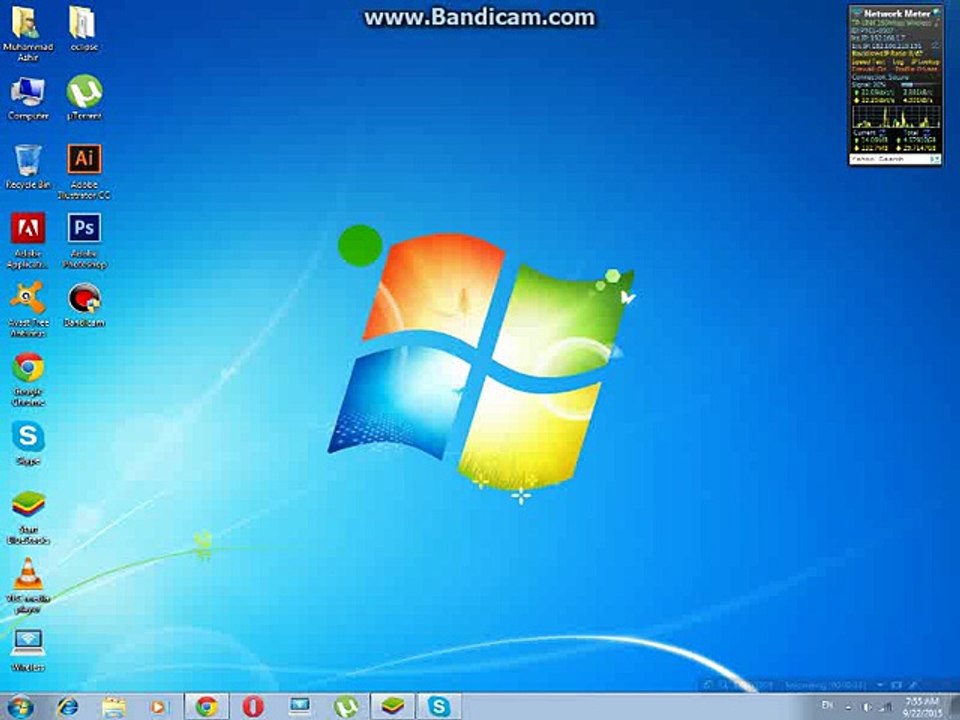Click inside the Network Meter search box
Image resolution: width=960 pixels, height=720 pixels.
point(888,159)
